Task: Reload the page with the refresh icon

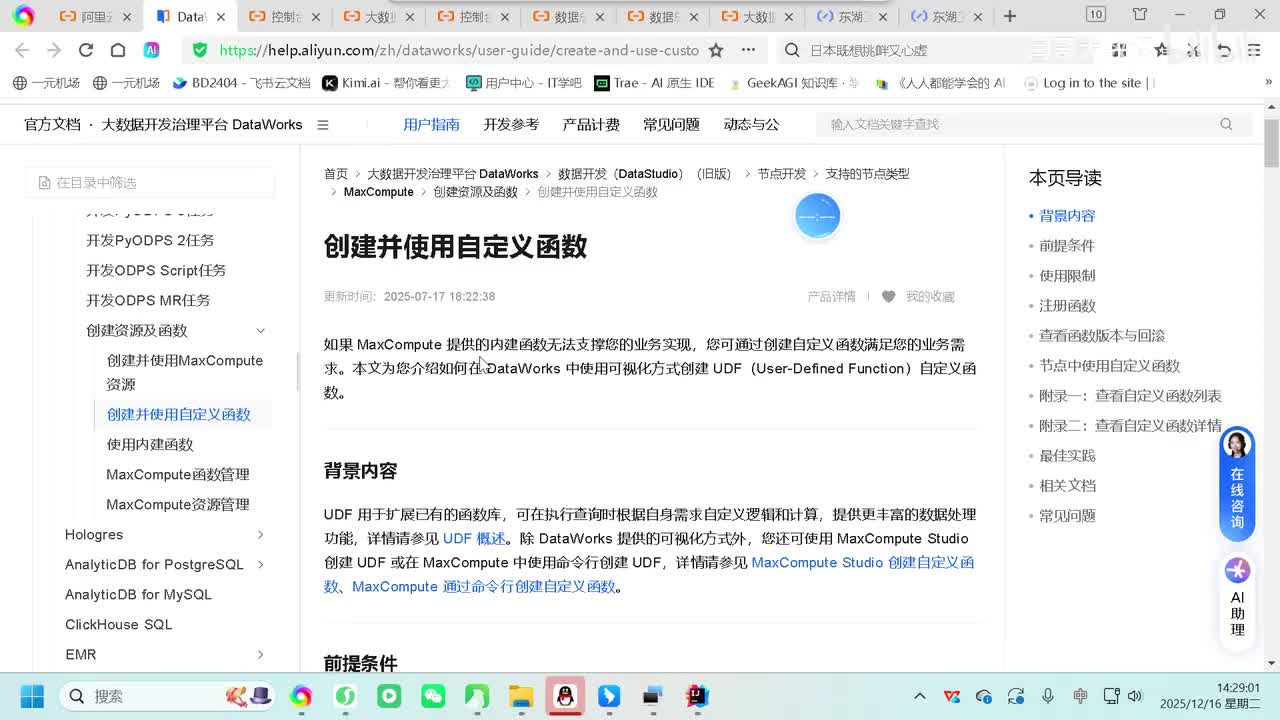Action: coord(86,50)
